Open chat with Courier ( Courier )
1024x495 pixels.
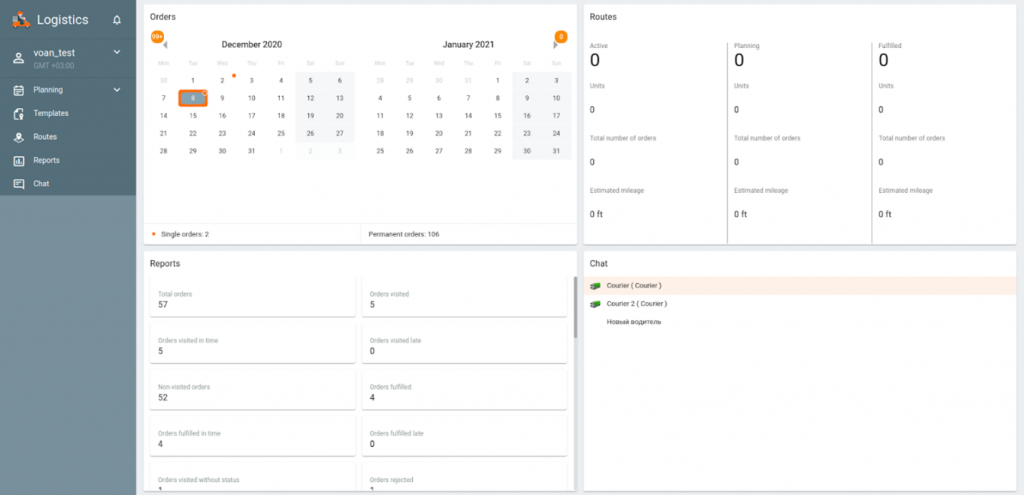633,286
